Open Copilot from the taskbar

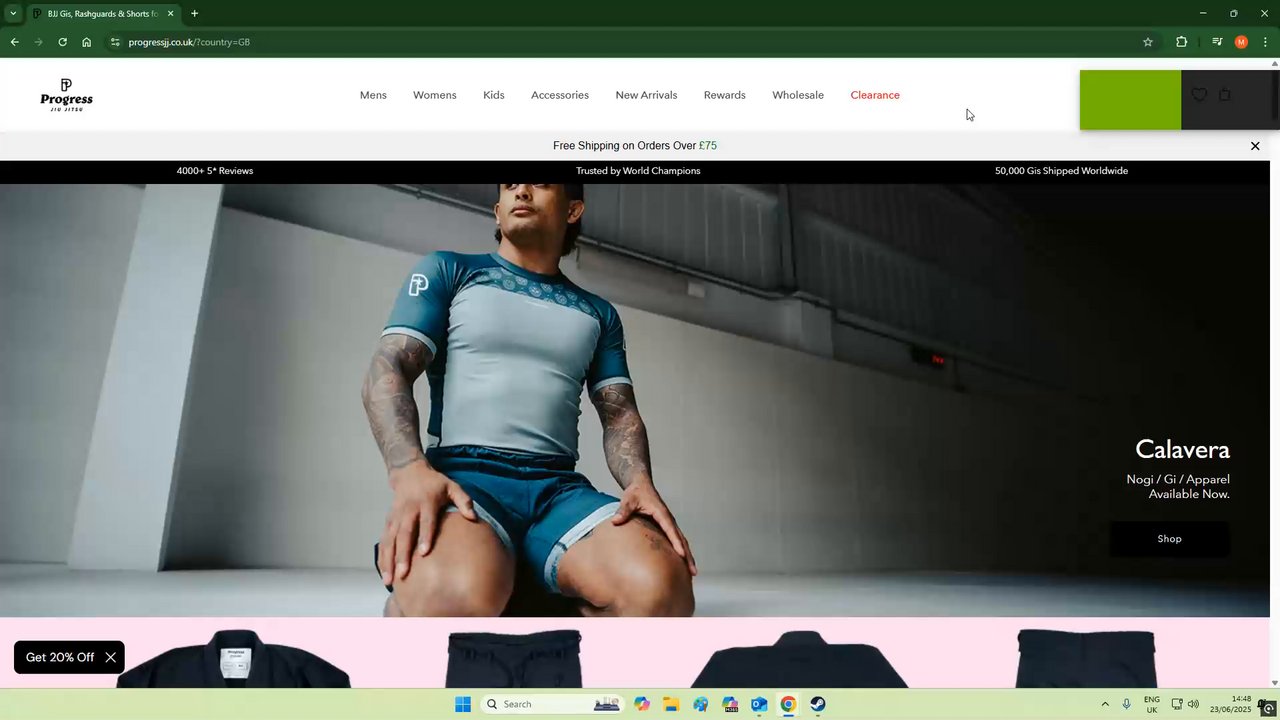point(642,704)
